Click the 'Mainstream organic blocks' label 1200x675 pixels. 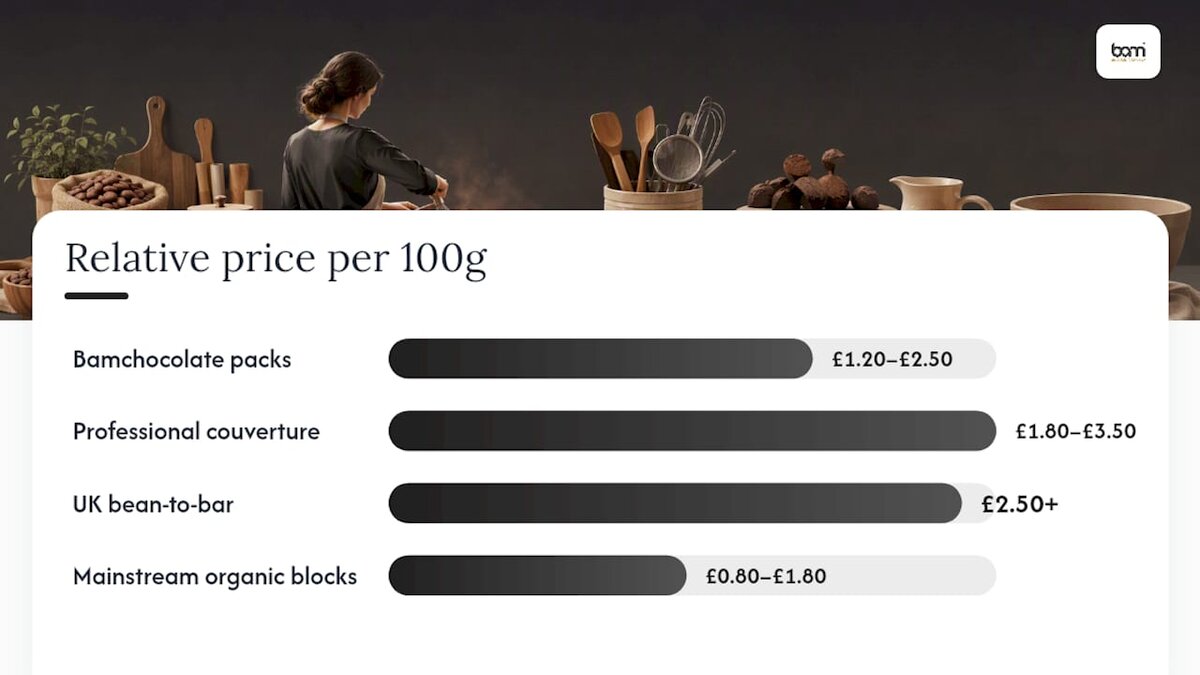(215, 577)
